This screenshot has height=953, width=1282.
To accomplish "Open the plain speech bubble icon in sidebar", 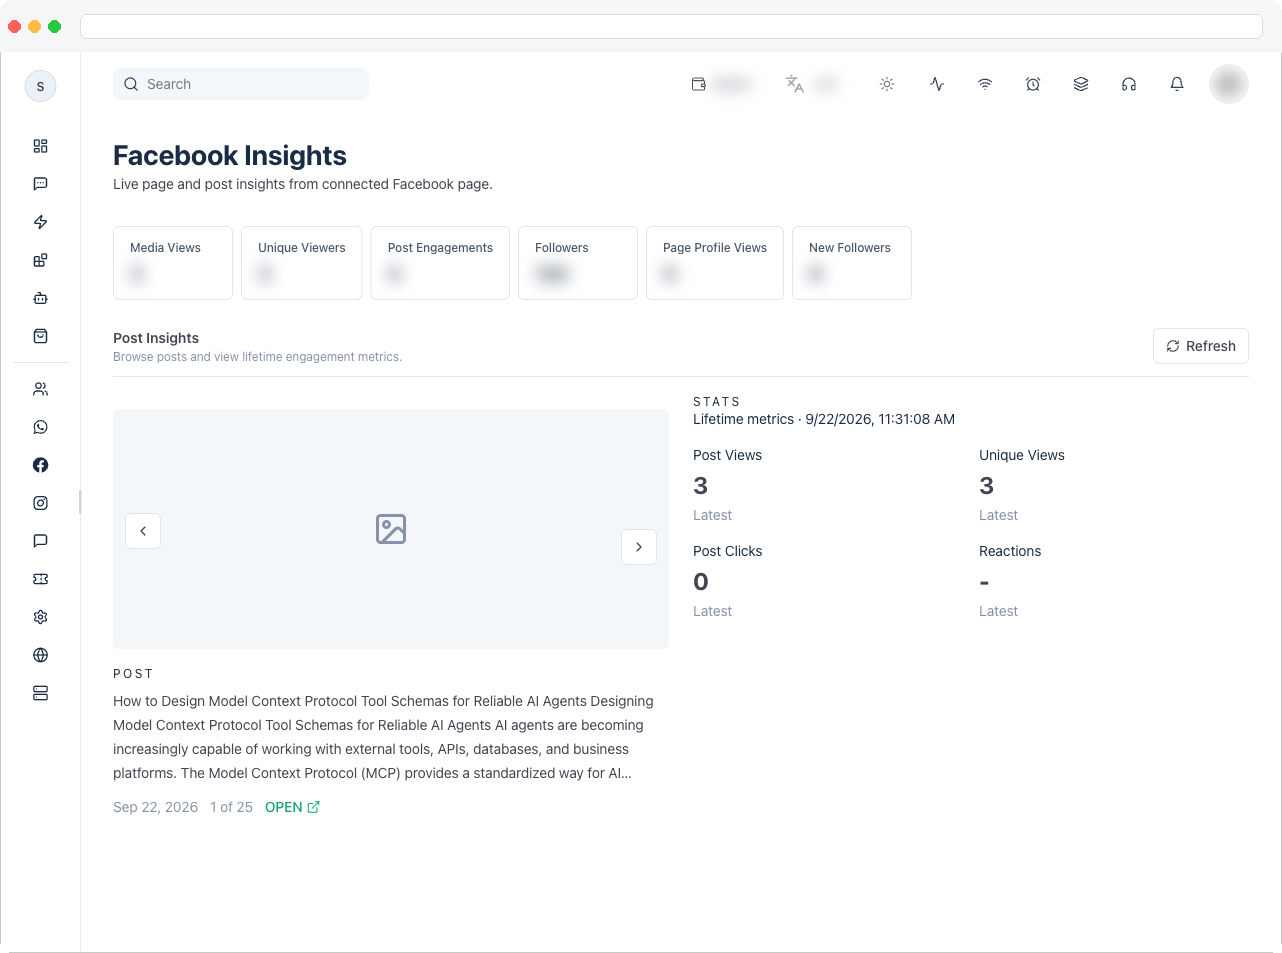I will pyautogui.click(x=40, y=541).
